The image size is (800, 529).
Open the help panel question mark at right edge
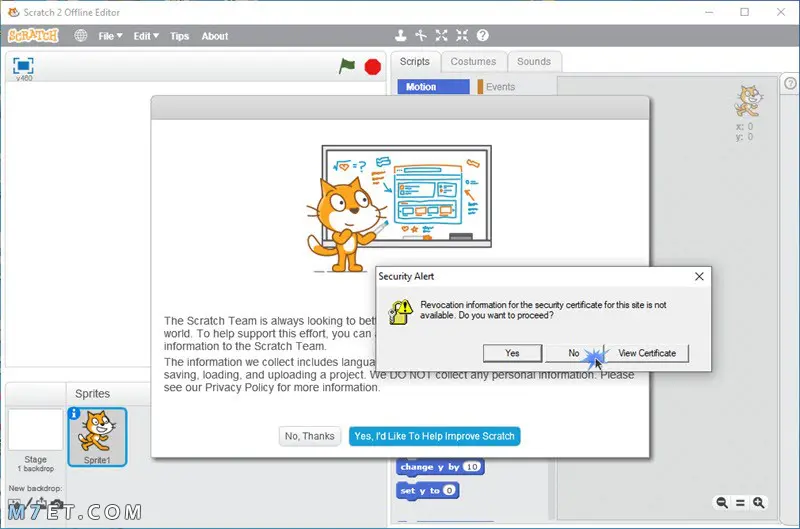[790, 84]
